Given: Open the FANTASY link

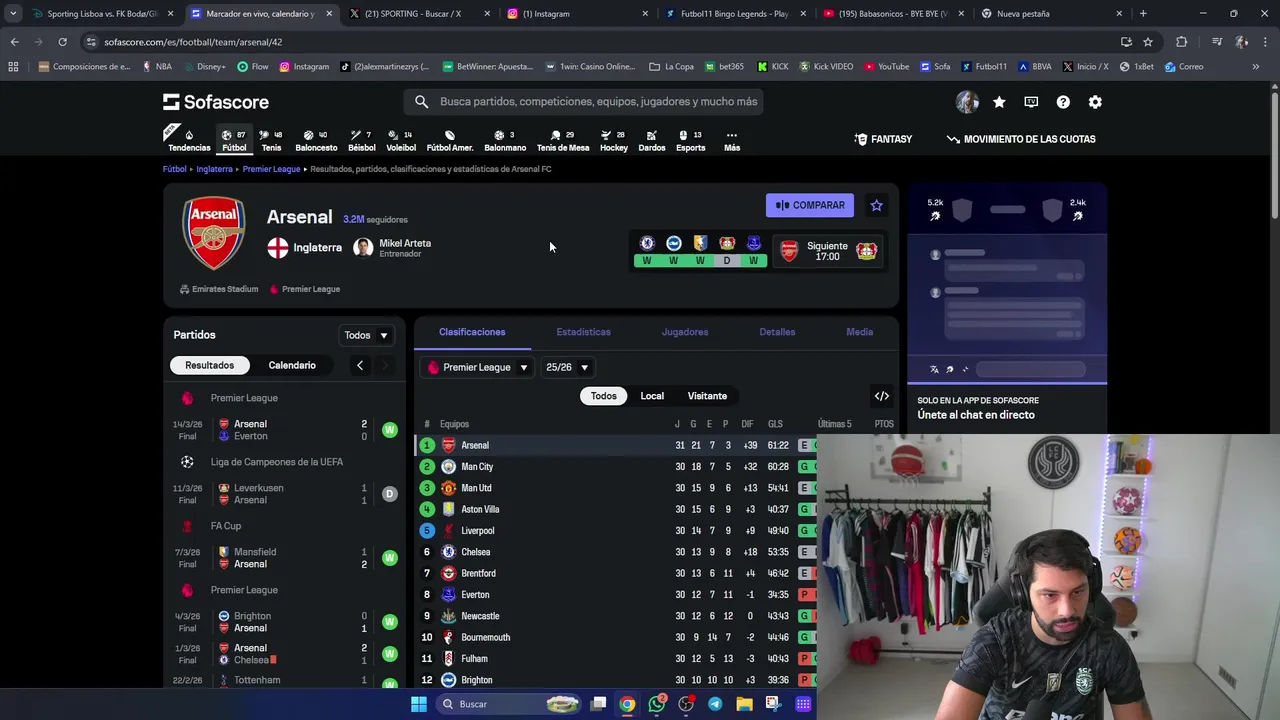Looking at the screenshot, I should pos(883,139).
